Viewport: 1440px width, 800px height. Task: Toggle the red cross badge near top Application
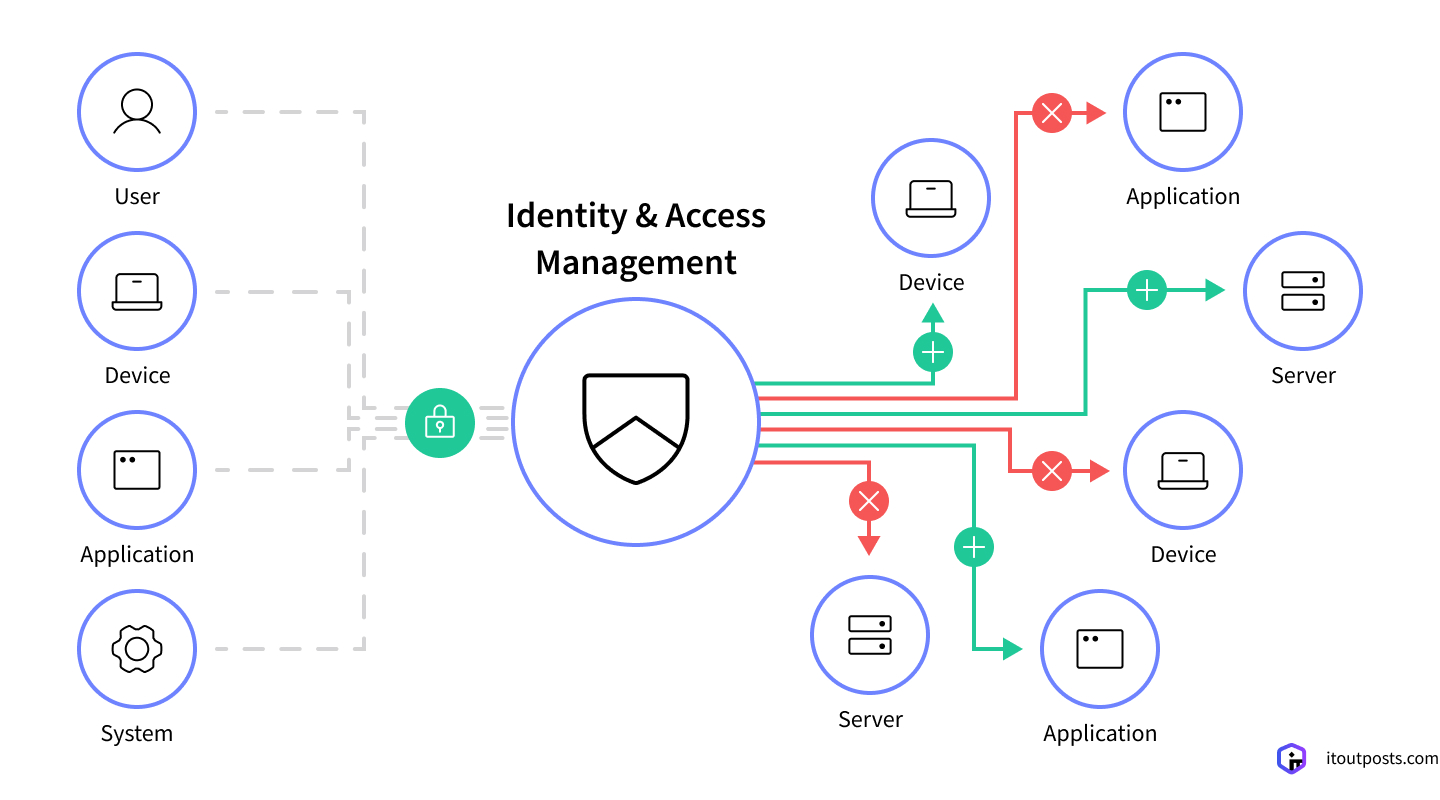[1051, 113]
